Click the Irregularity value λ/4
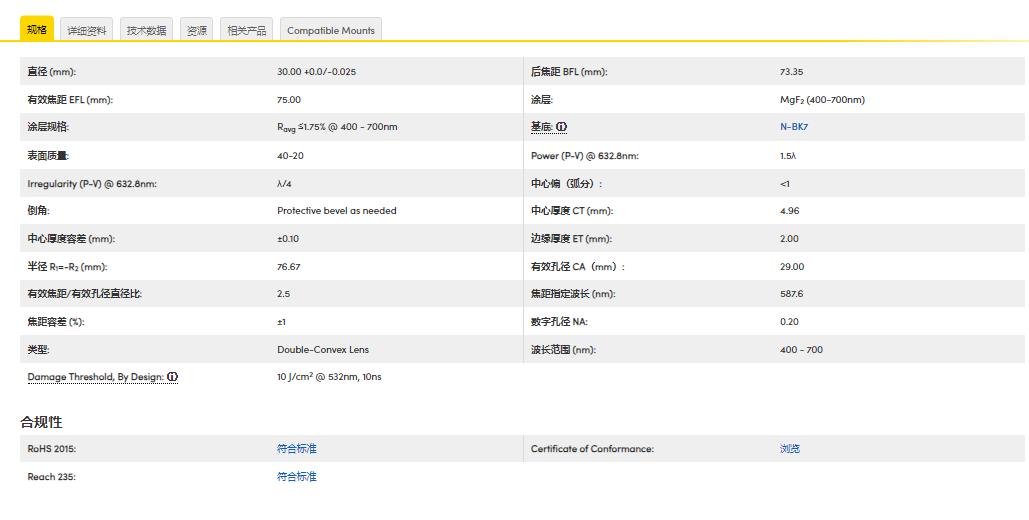Viewport: 1029px width, 520px height. pos(284,183)
